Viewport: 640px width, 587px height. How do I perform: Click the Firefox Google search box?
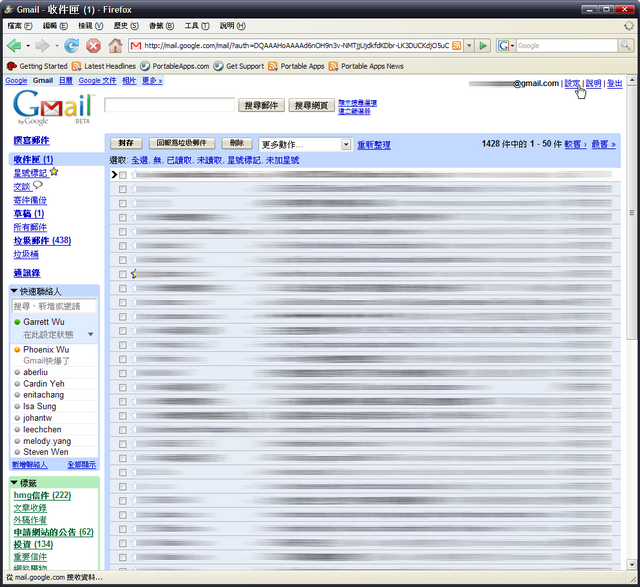click(567, 46)
